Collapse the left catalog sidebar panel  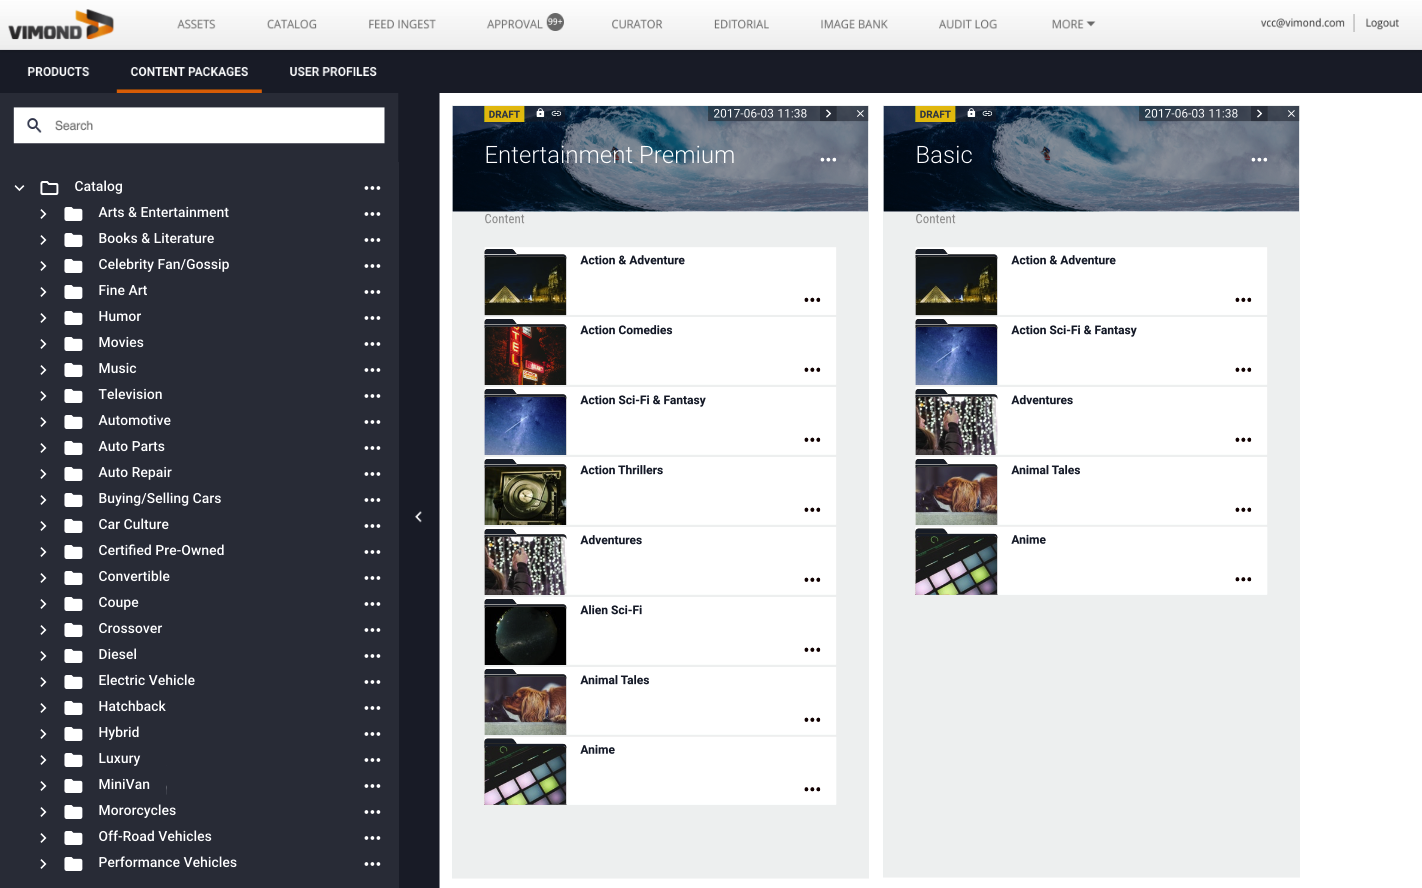tap(419, 517)
